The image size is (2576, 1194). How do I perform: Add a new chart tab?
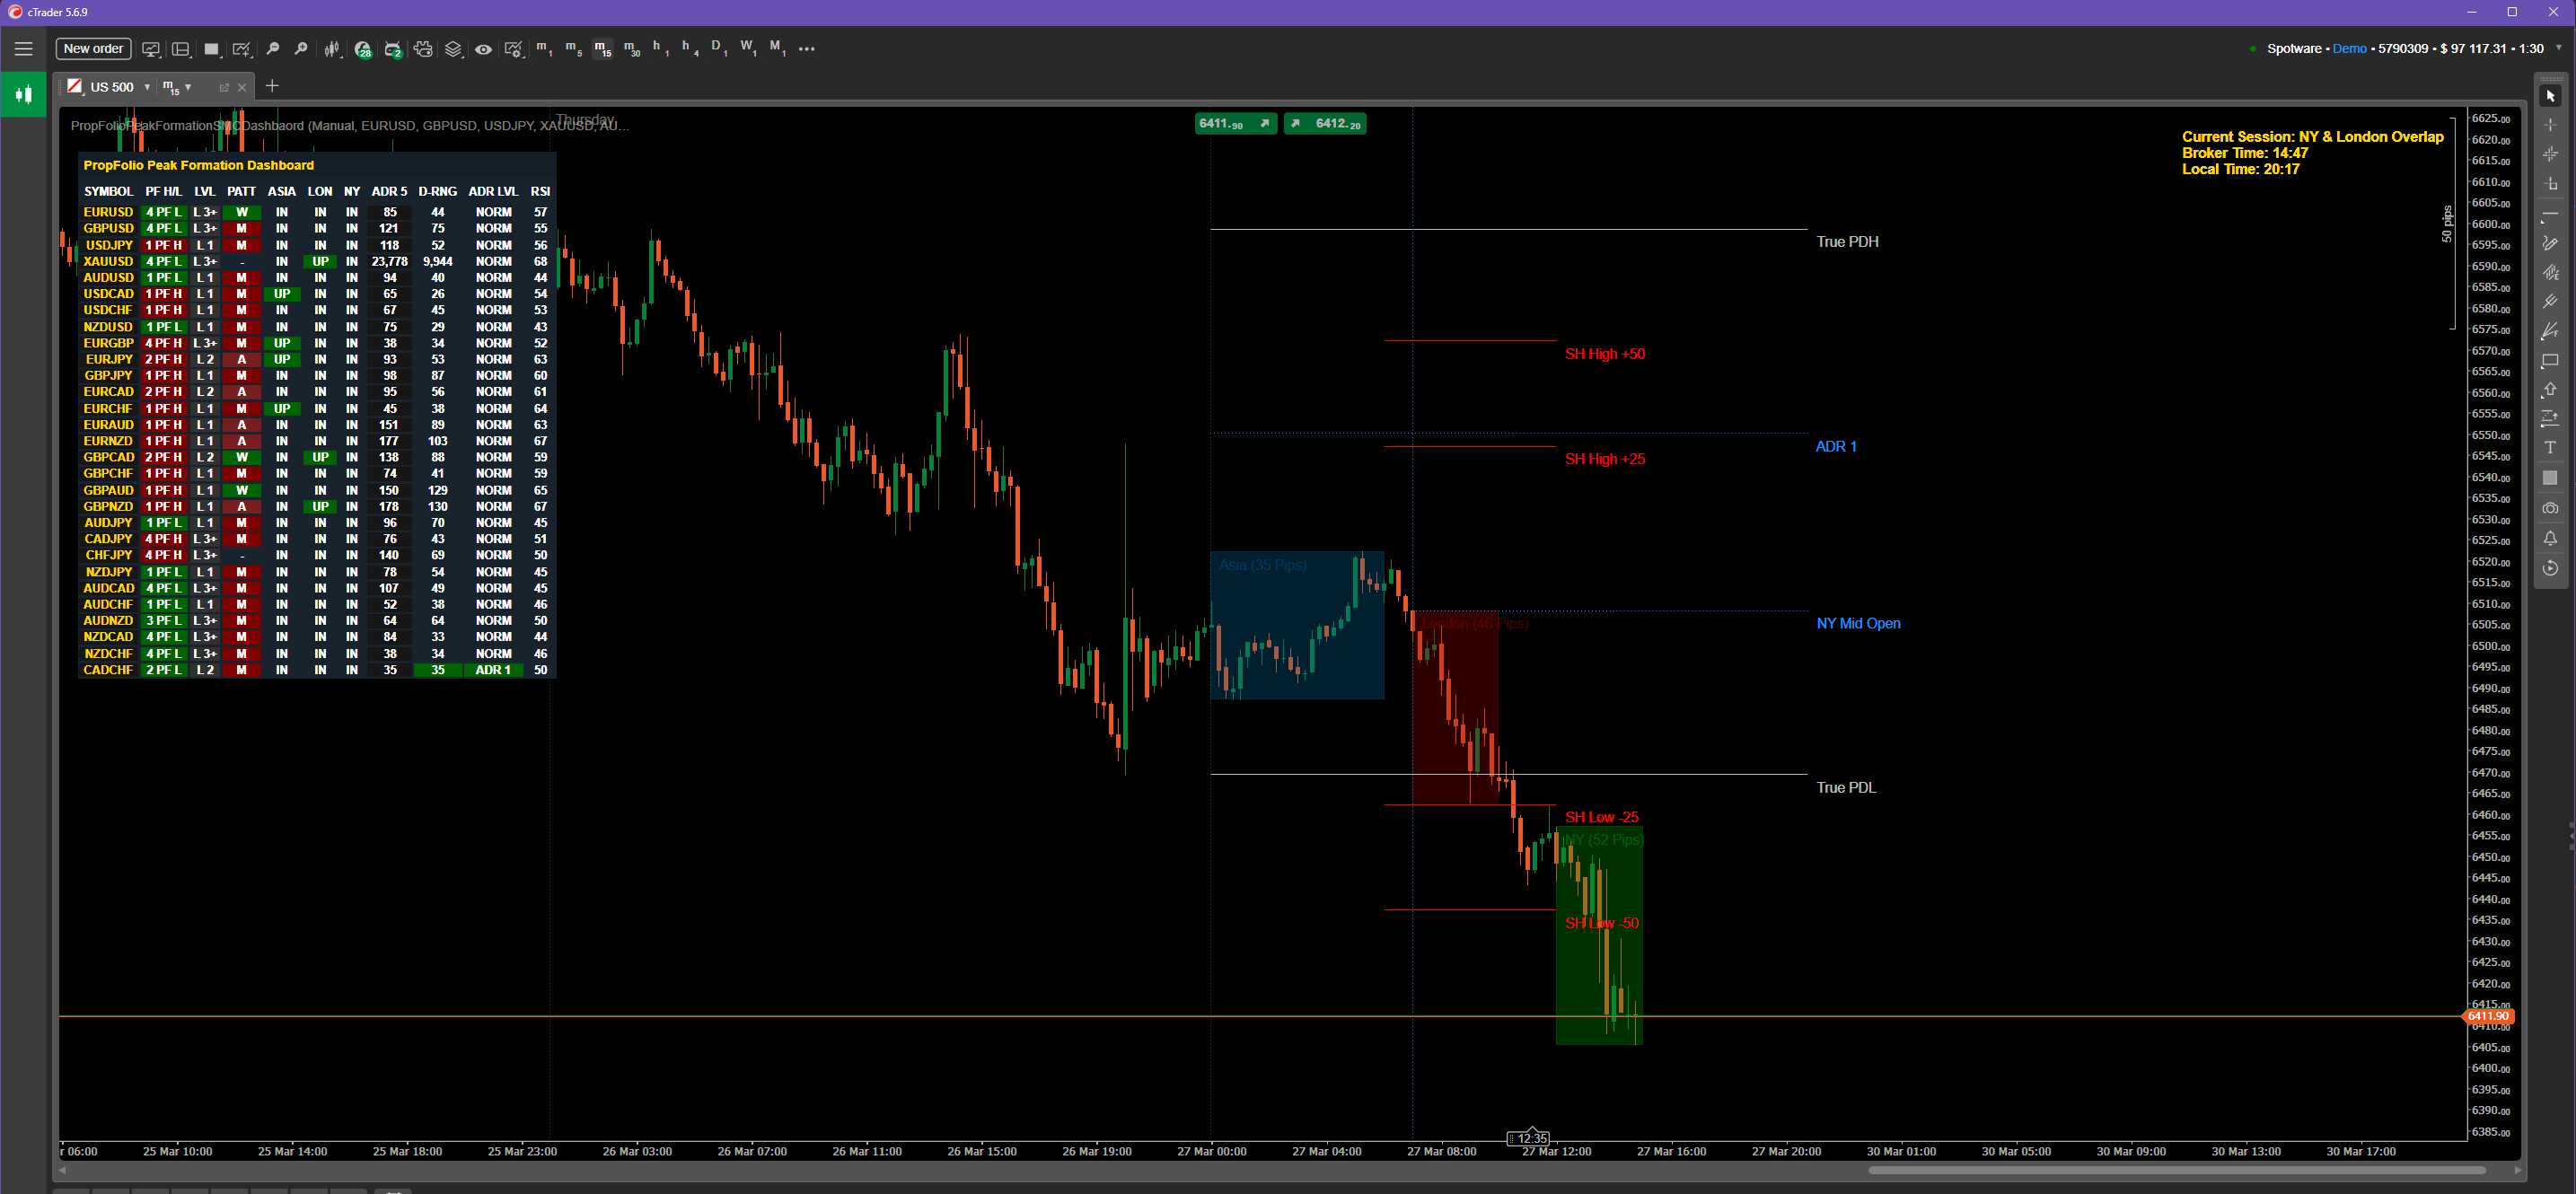tap(272, 86)
